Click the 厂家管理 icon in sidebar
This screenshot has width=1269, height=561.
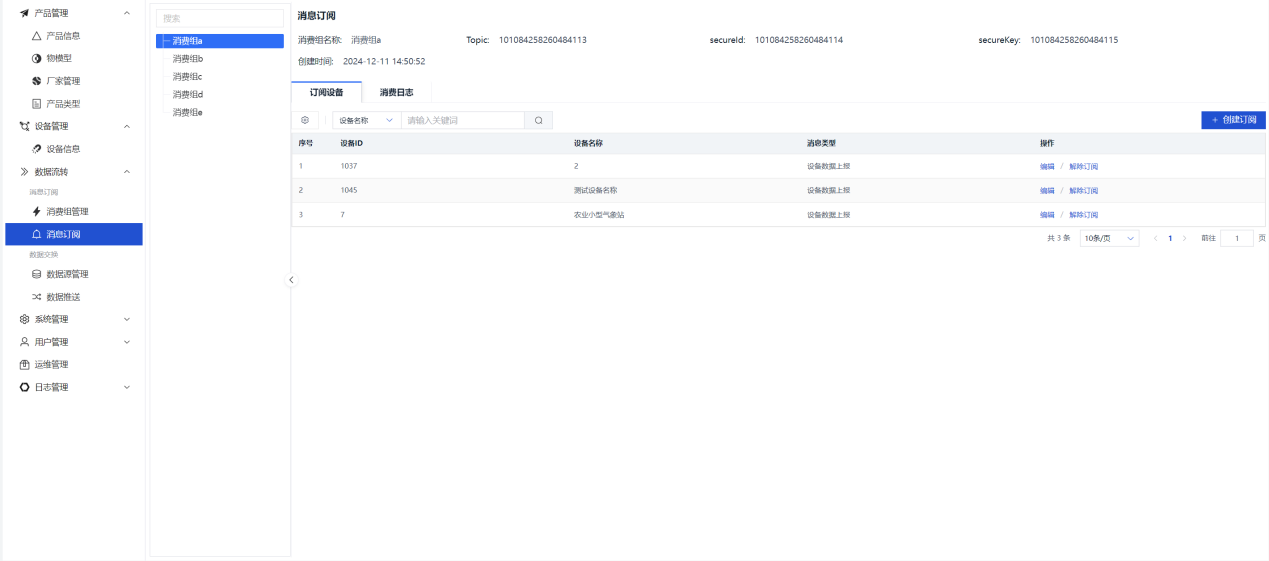37,81
